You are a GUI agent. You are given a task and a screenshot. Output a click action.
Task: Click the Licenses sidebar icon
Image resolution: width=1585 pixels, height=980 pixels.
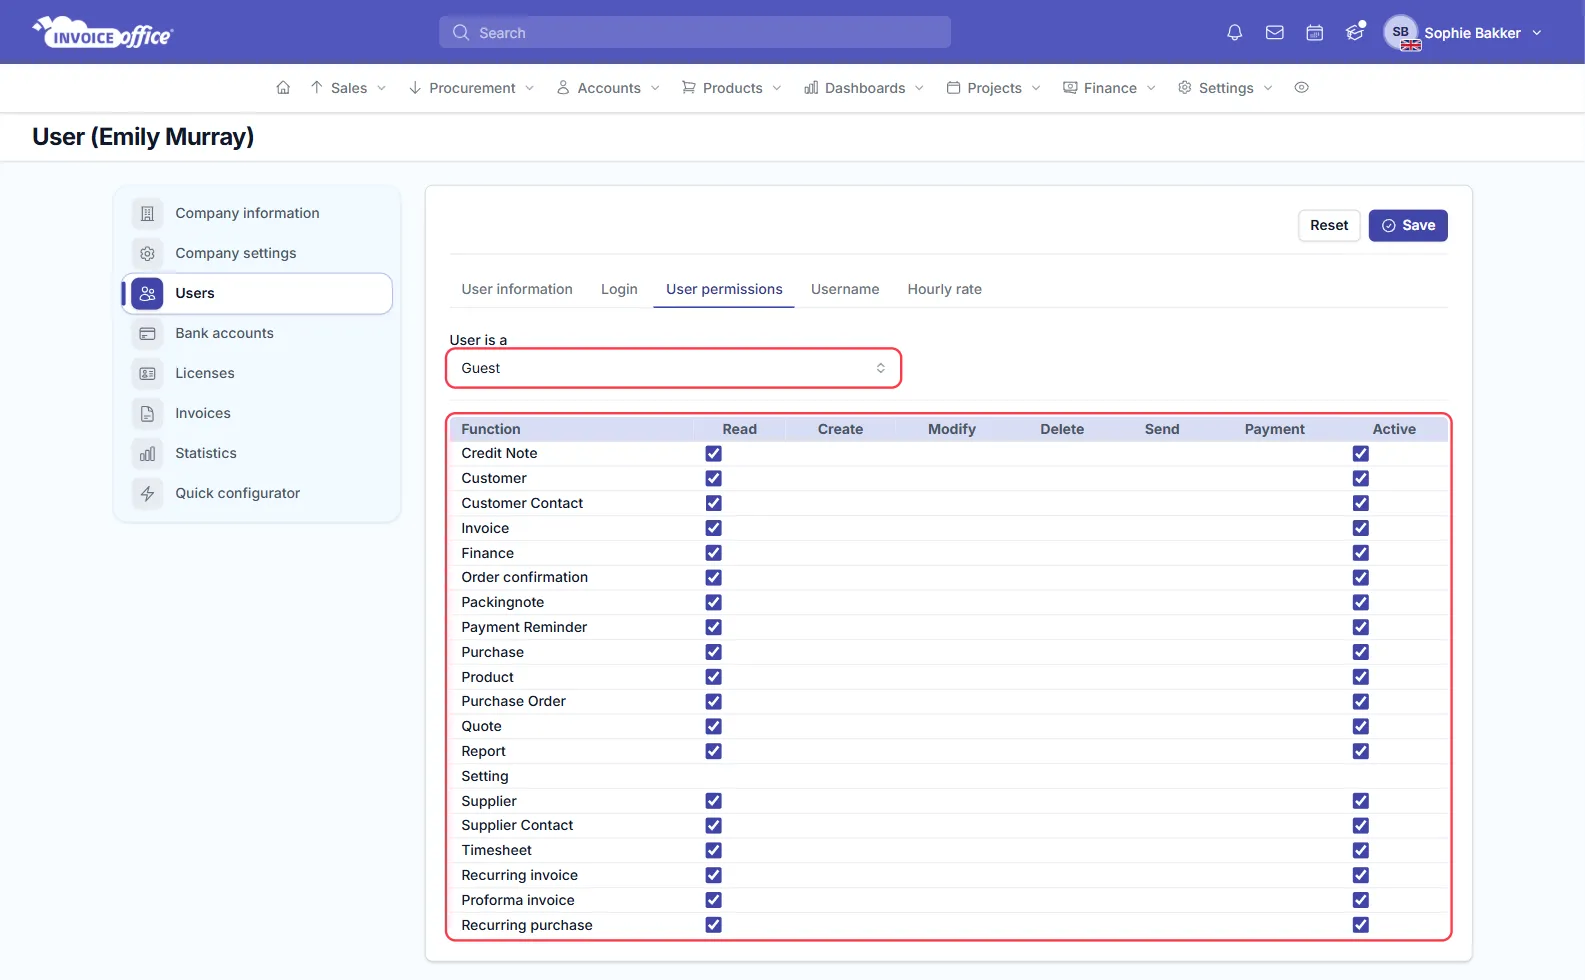pyautogui.click(x=147, y=373)
